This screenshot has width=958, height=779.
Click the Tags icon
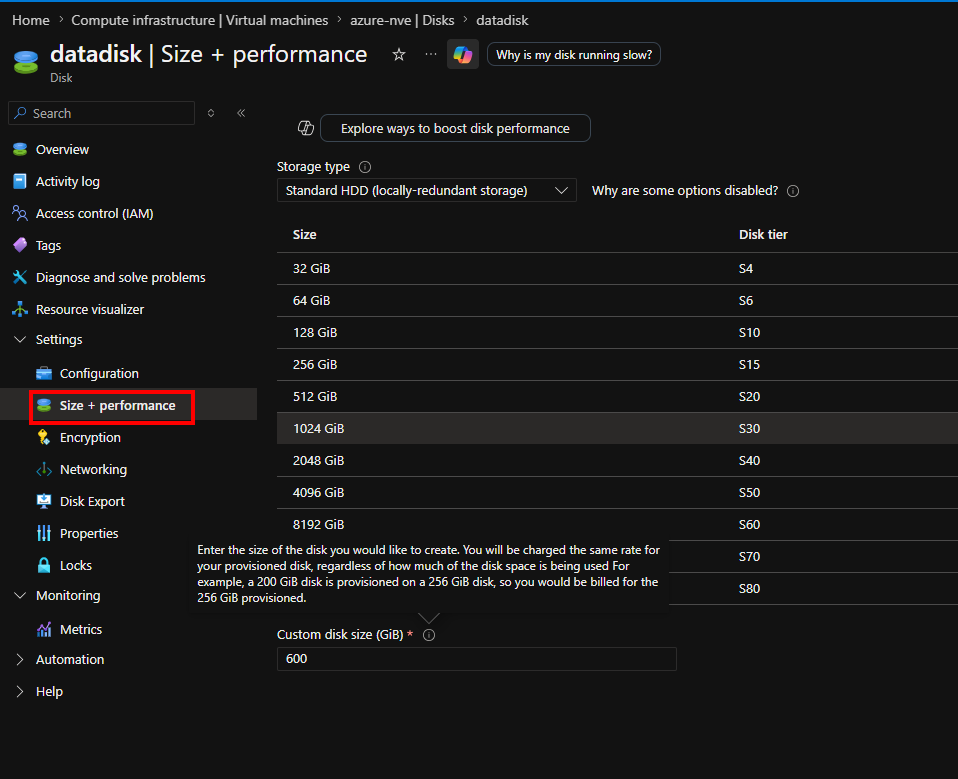(20, 245)
